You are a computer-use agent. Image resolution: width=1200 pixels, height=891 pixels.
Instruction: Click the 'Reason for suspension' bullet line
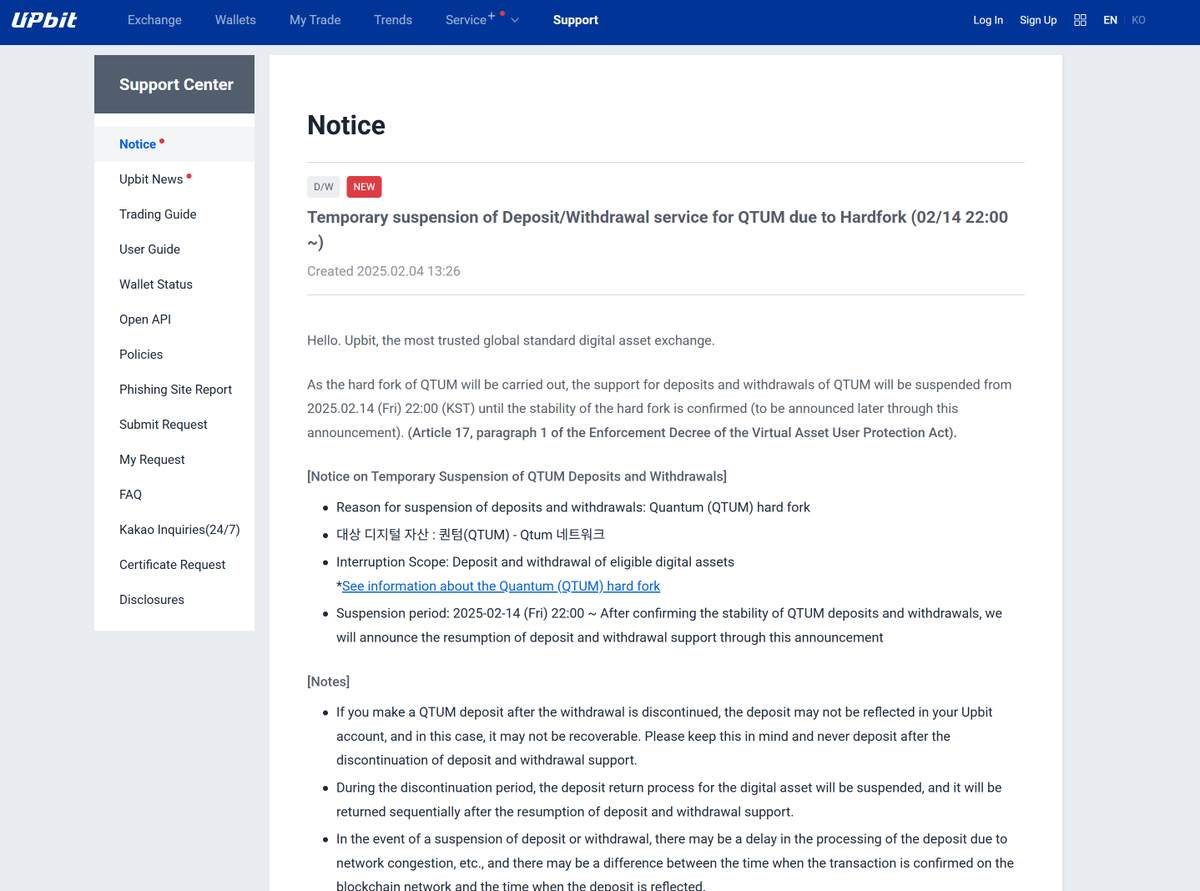[573, 507]
